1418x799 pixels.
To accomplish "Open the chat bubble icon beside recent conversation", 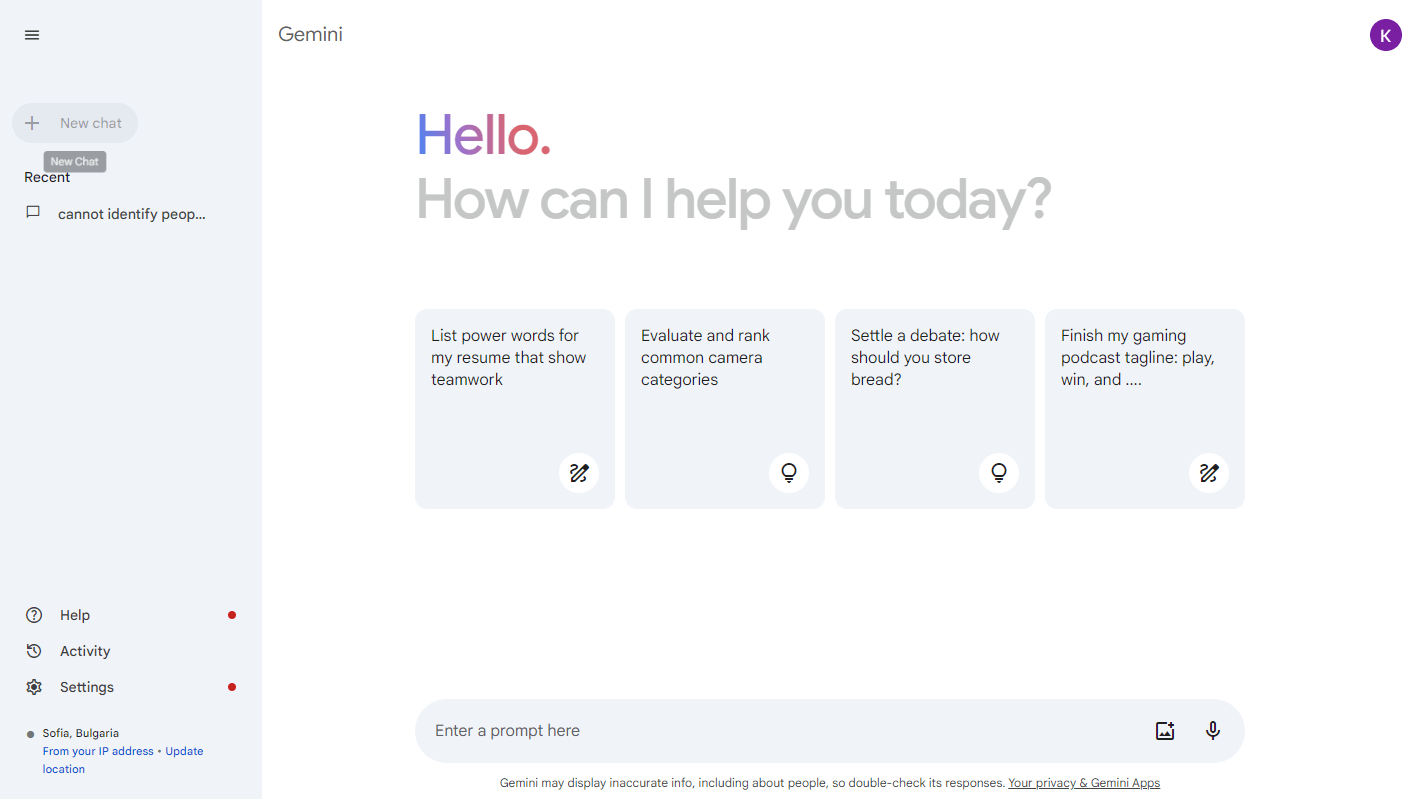I will pyautogui.click(x=33, y=213).
